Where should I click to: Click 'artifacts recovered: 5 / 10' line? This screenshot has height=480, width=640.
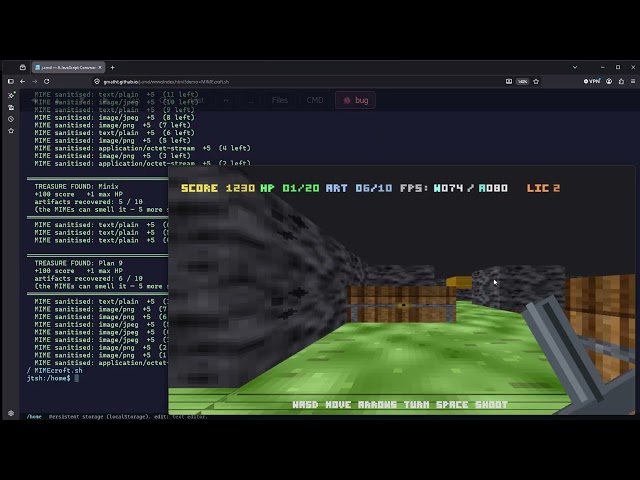click(x=89, y=202)
